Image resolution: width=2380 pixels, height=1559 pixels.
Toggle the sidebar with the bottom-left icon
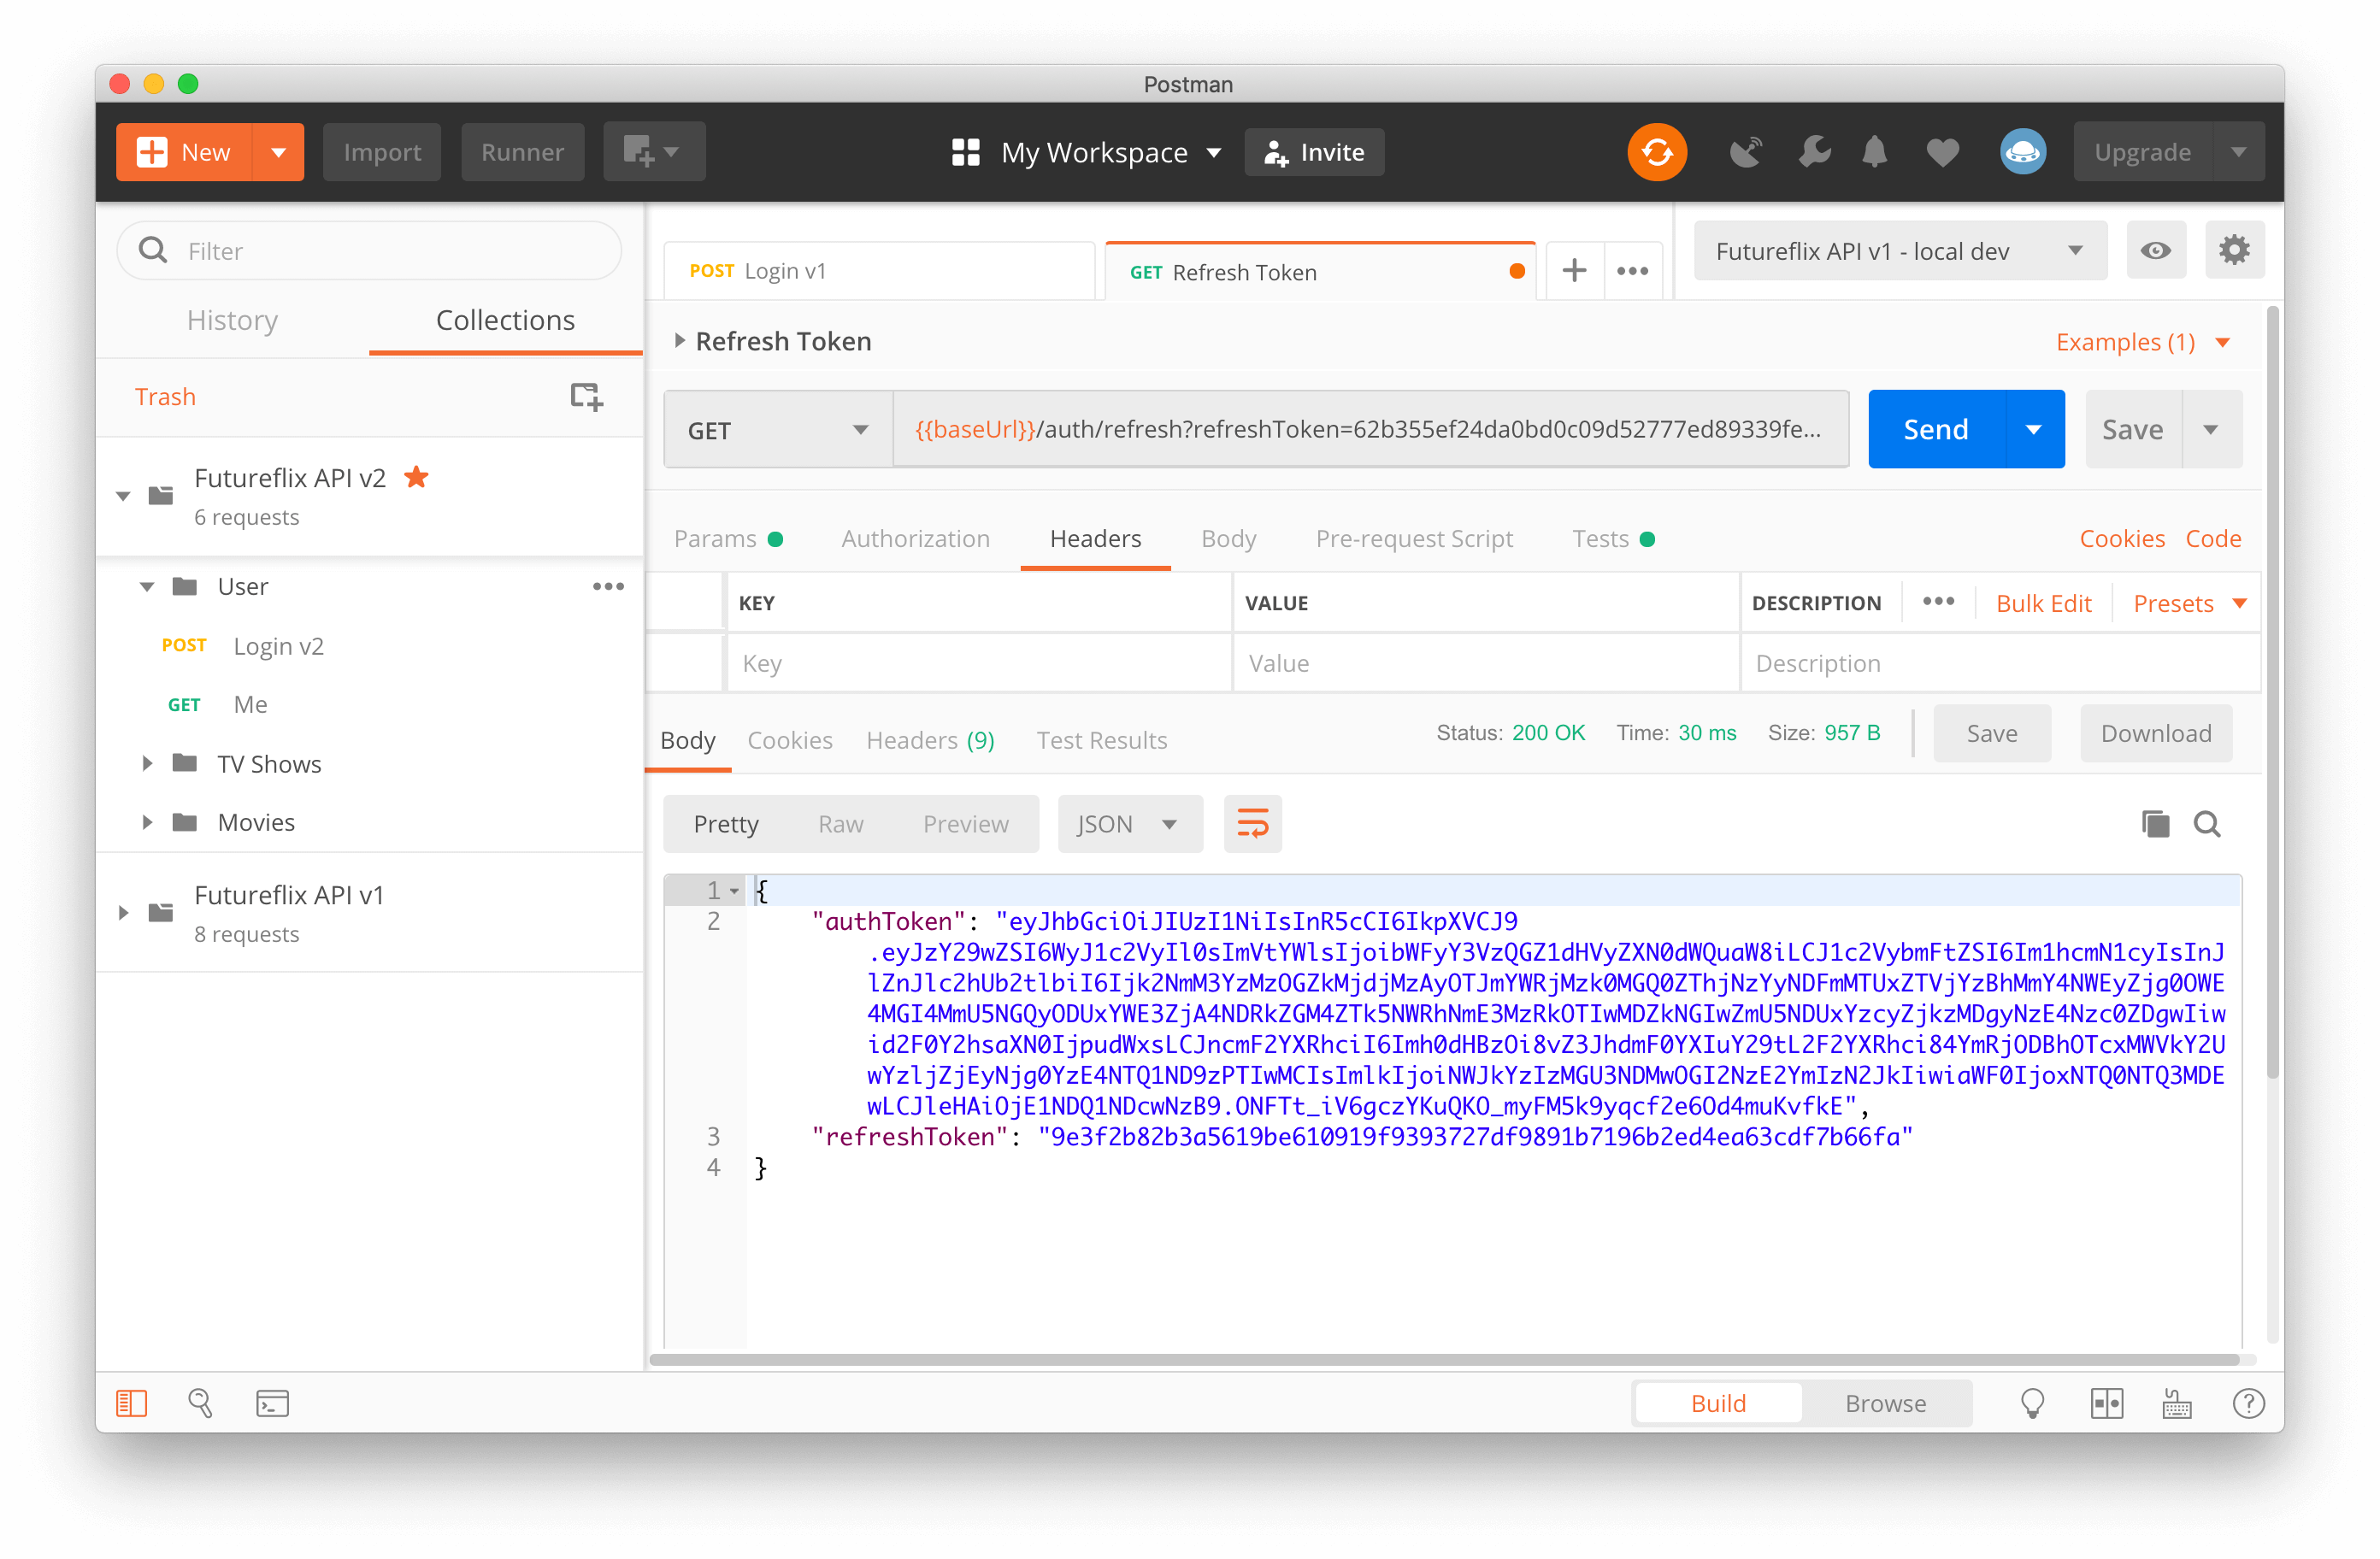point(131,1403)
